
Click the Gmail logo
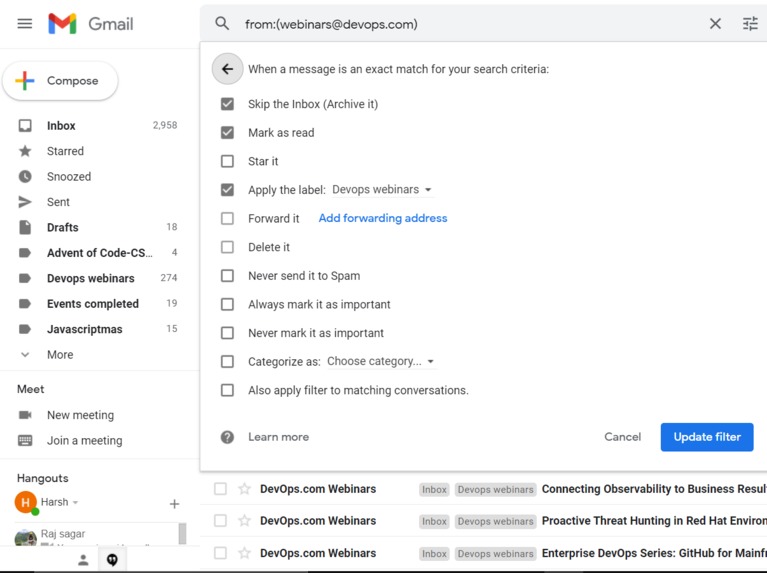click(x=91, y=23)
